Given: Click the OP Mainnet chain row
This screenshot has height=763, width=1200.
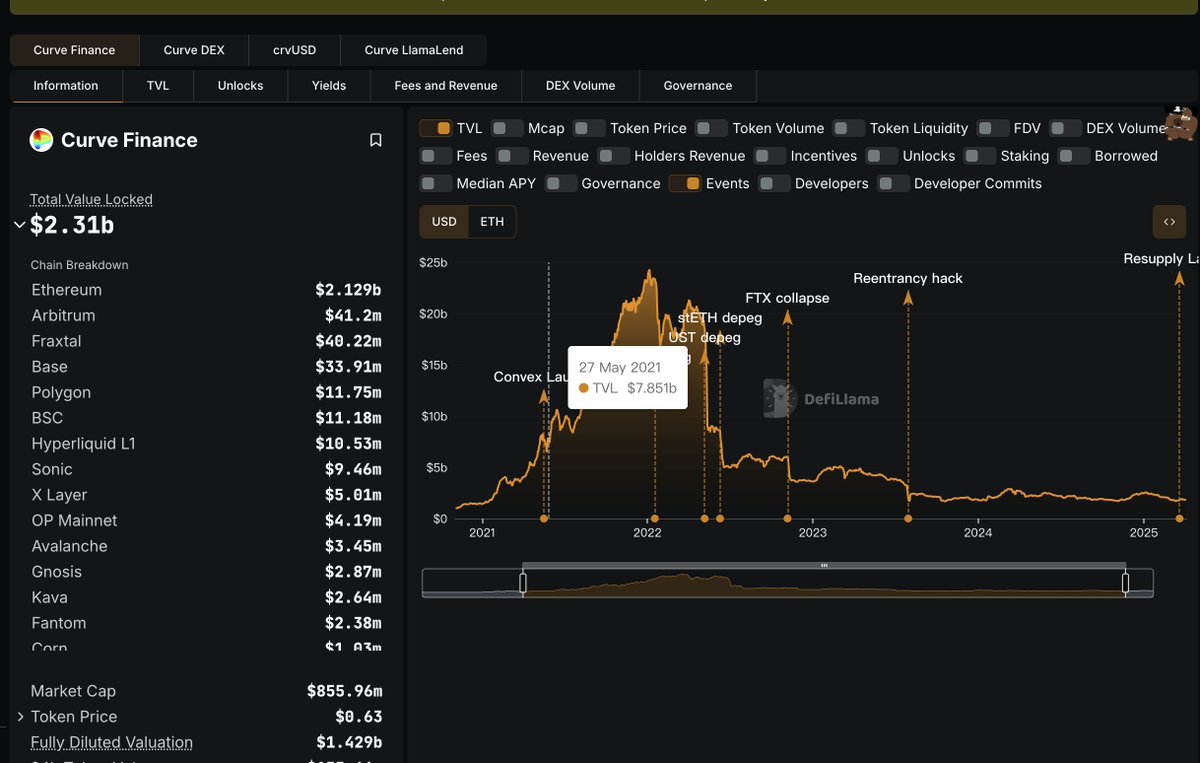Looking at the screenshot, I should [x=206, y=520].
